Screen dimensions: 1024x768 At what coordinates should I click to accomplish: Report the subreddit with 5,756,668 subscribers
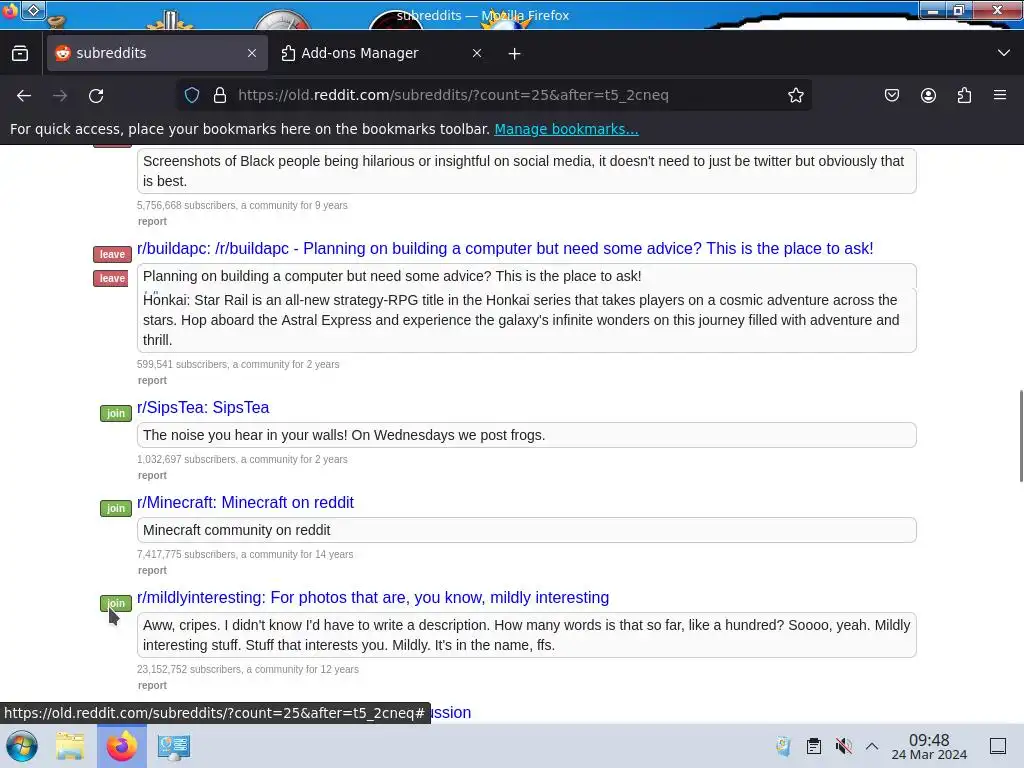pyautogui.click(x=152, y=221)
